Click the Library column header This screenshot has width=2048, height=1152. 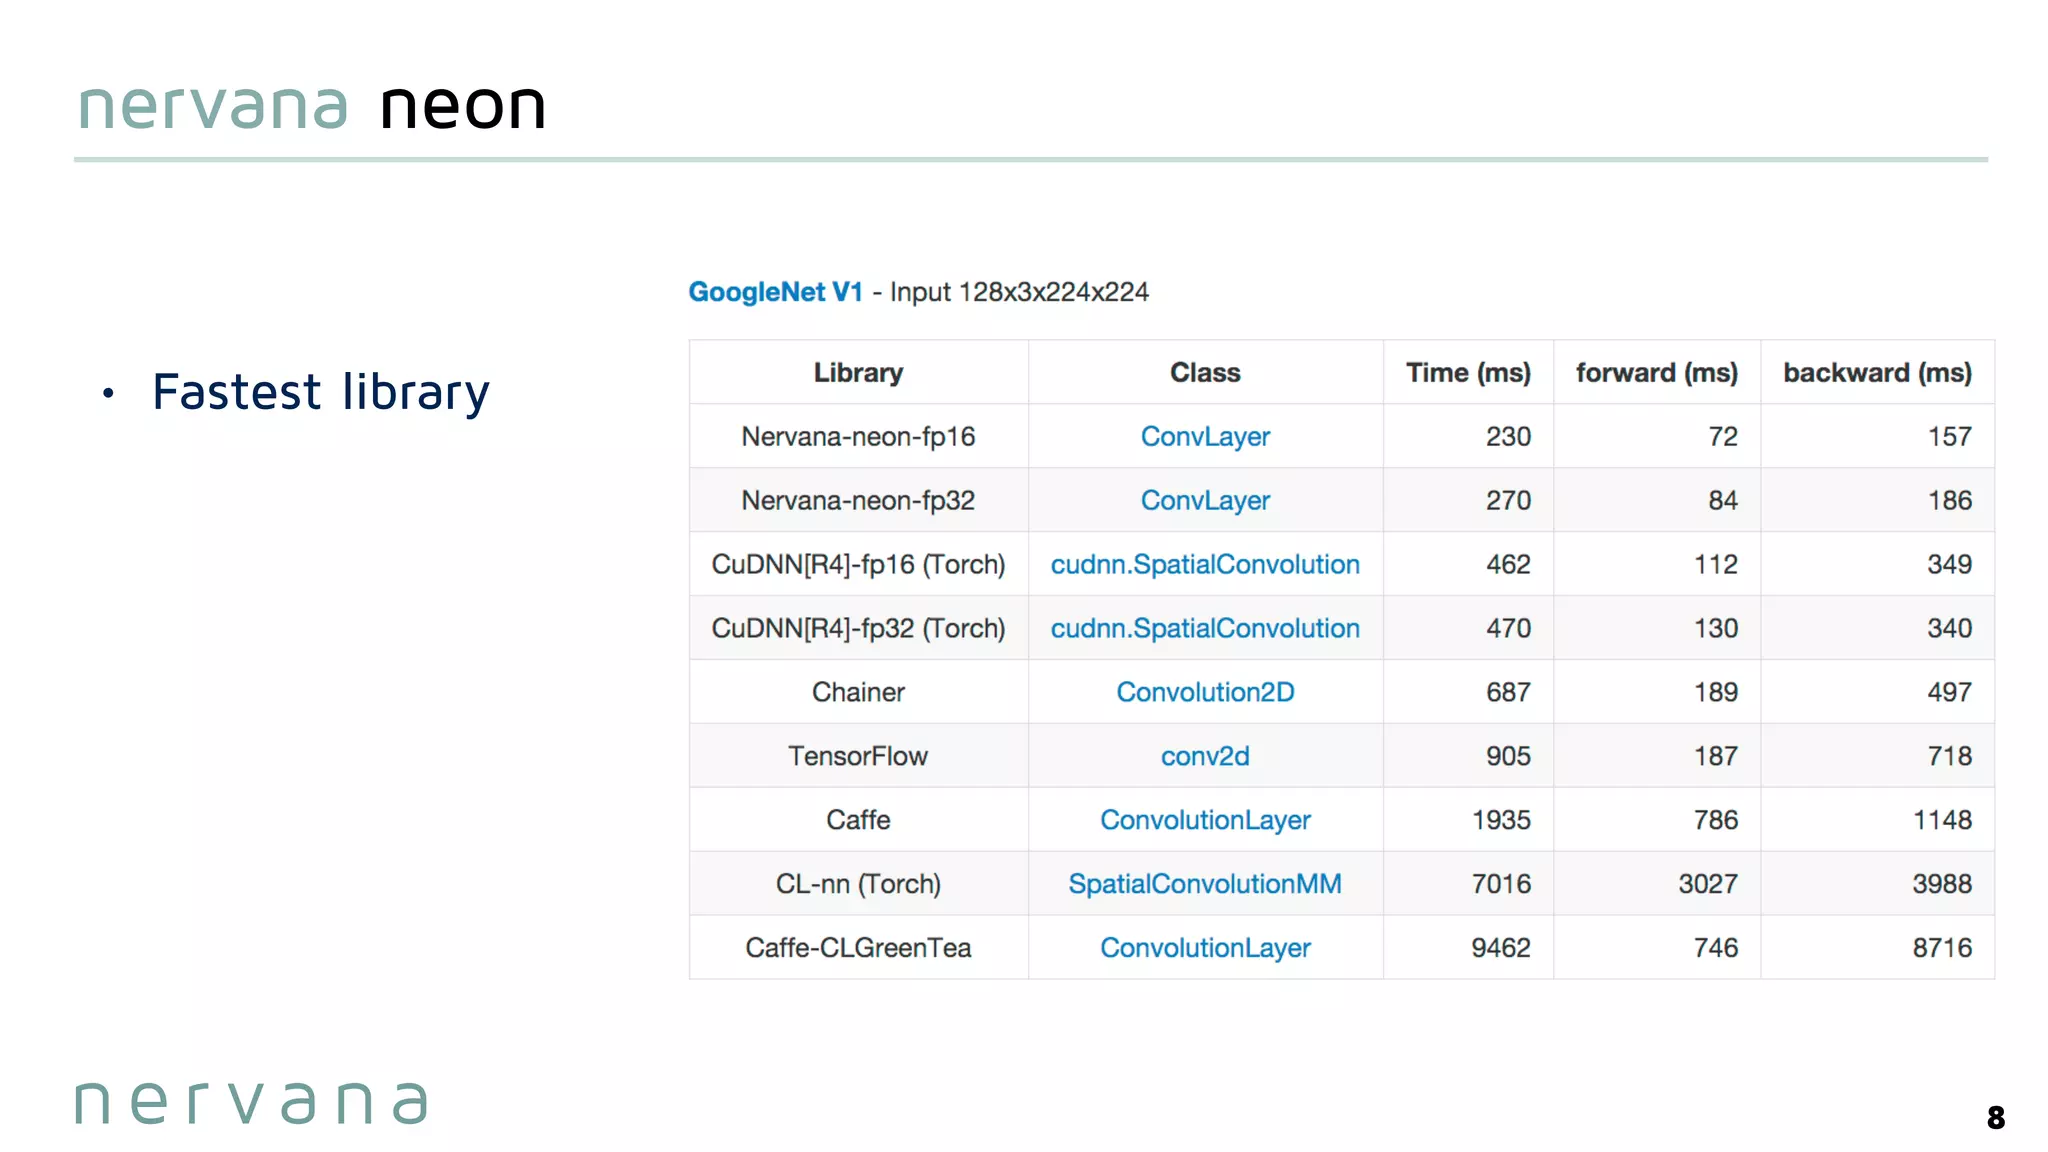point(858,373)
